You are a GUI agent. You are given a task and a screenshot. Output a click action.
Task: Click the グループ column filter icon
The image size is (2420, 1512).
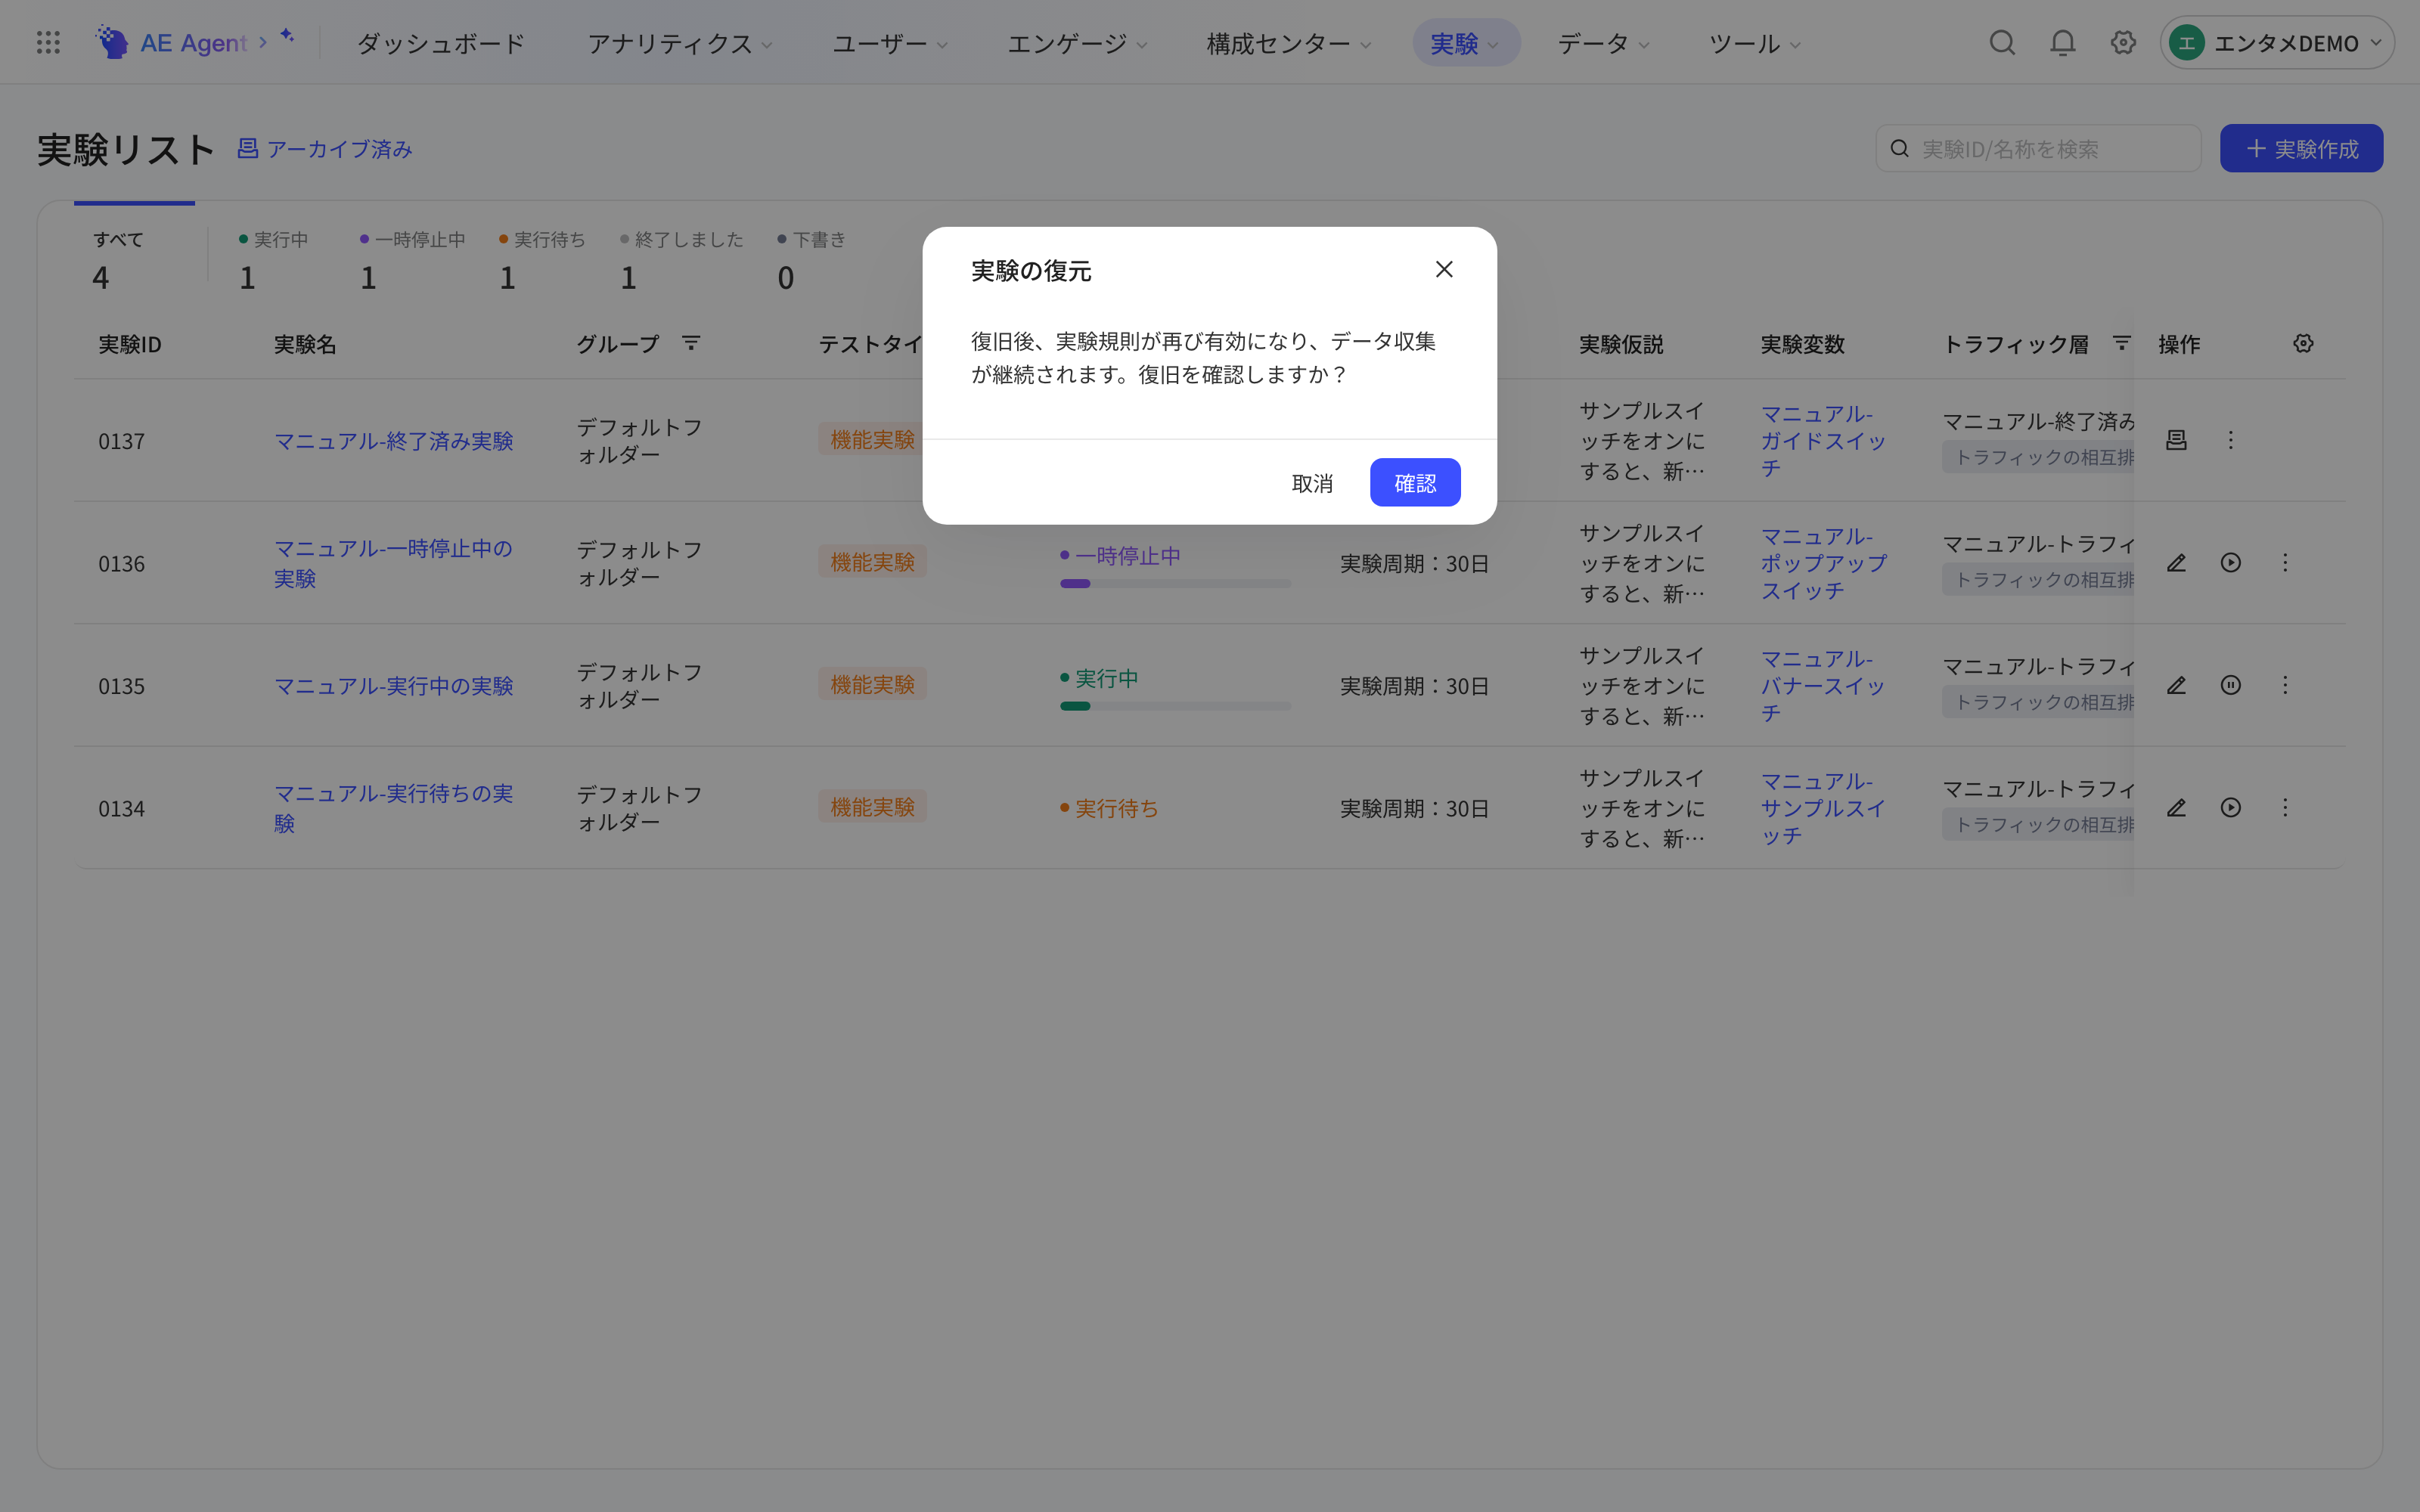(x=690, y=343)
